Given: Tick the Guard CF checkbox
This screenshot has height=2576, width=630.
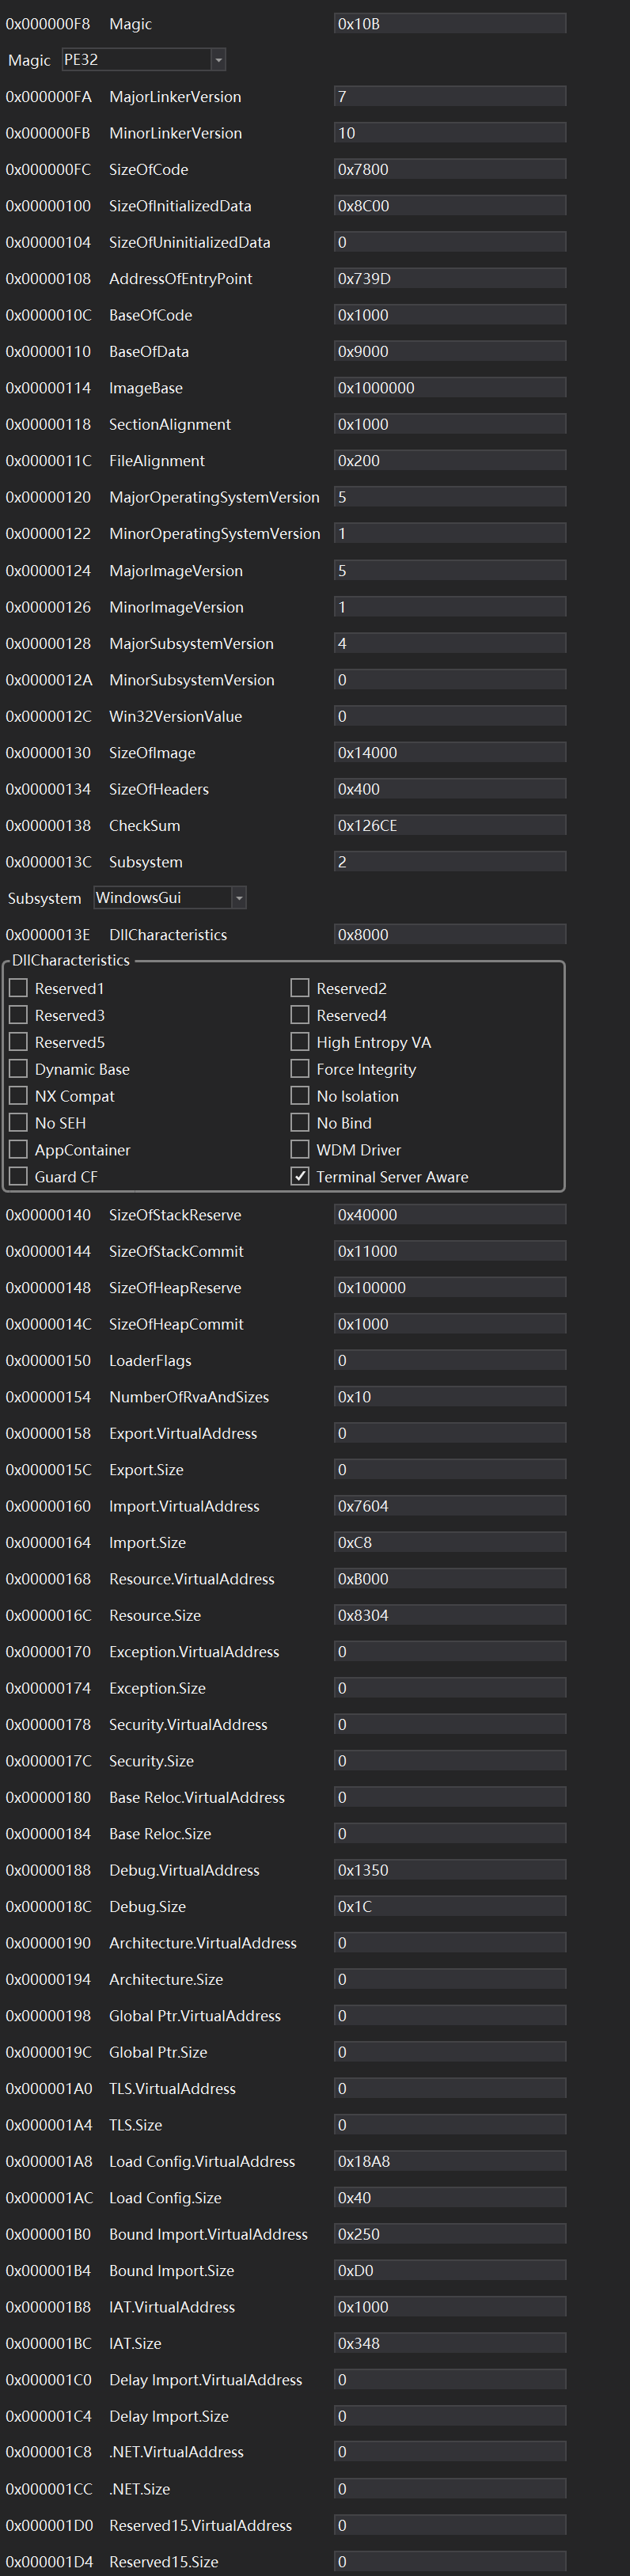Looking at the screenshot, I should point(18,1176).
